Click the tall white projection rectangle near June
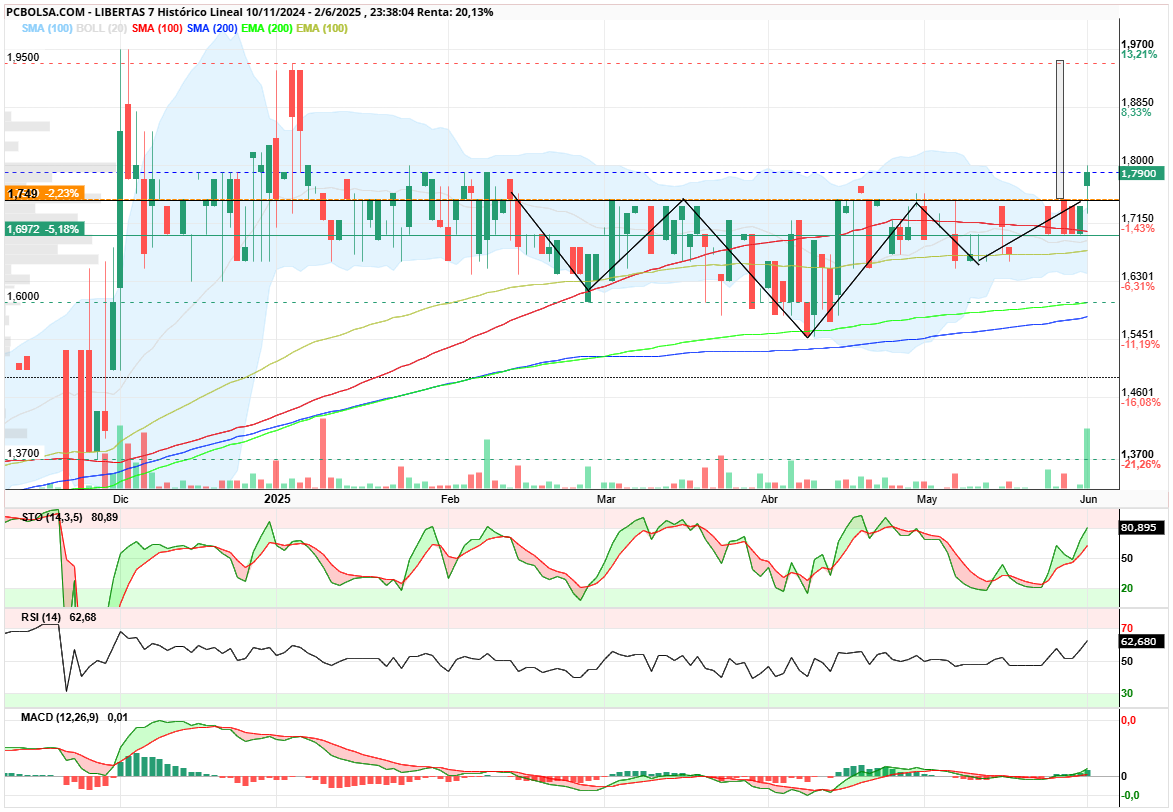Screen dimensions: 1173x812 tap(1060, 129)
